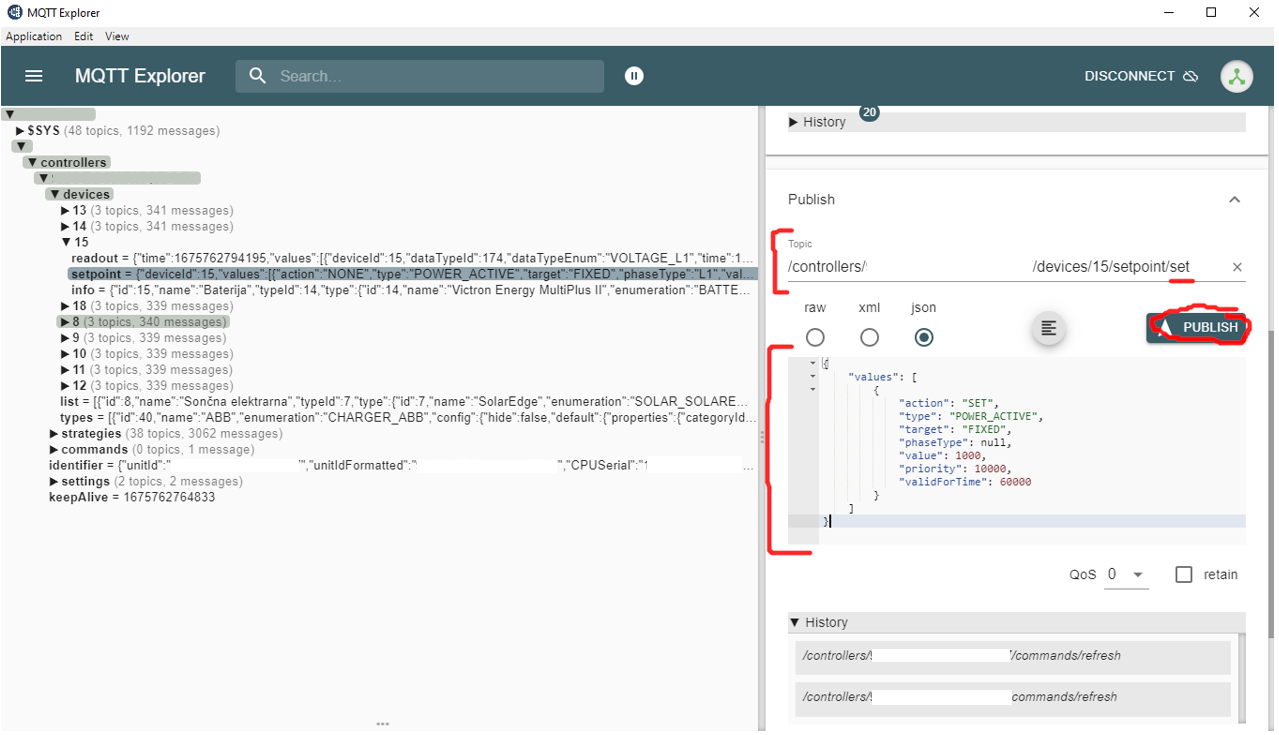
Task: Click the search magnifier icon
Action: (x=258, y=76)
